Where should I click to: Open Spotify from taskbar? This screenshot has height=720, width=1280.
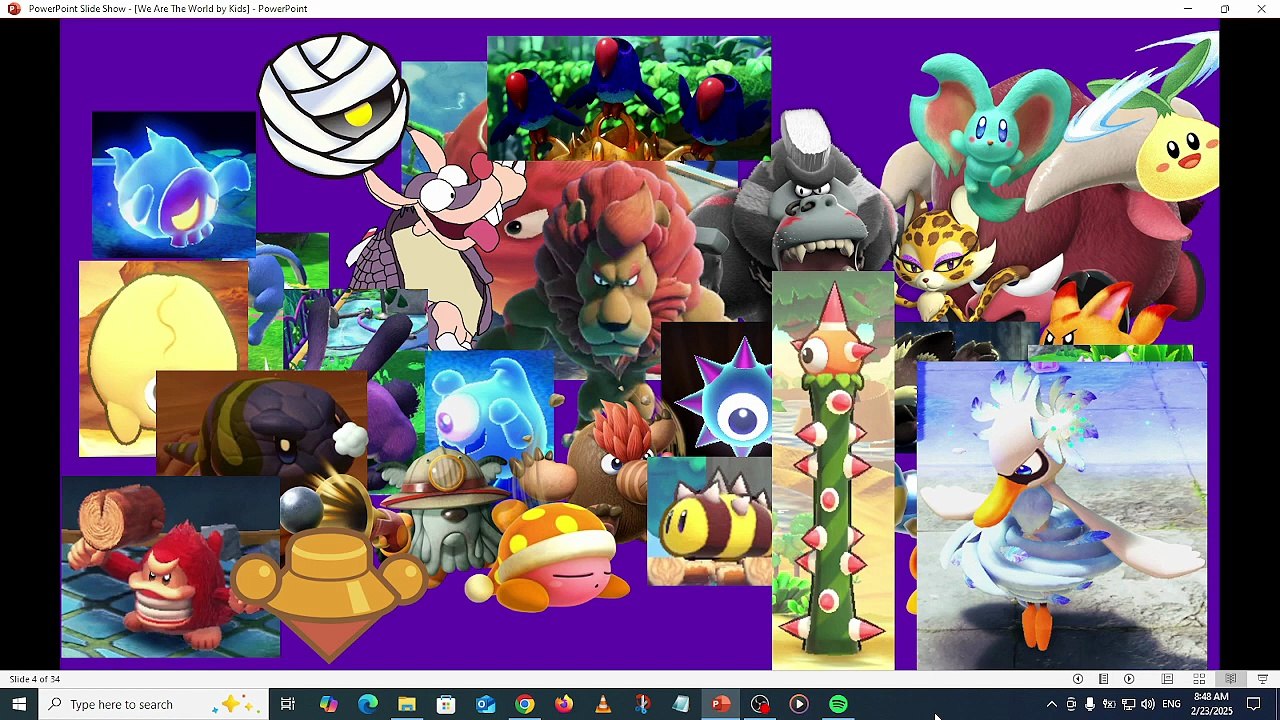(x=838, y=704)
